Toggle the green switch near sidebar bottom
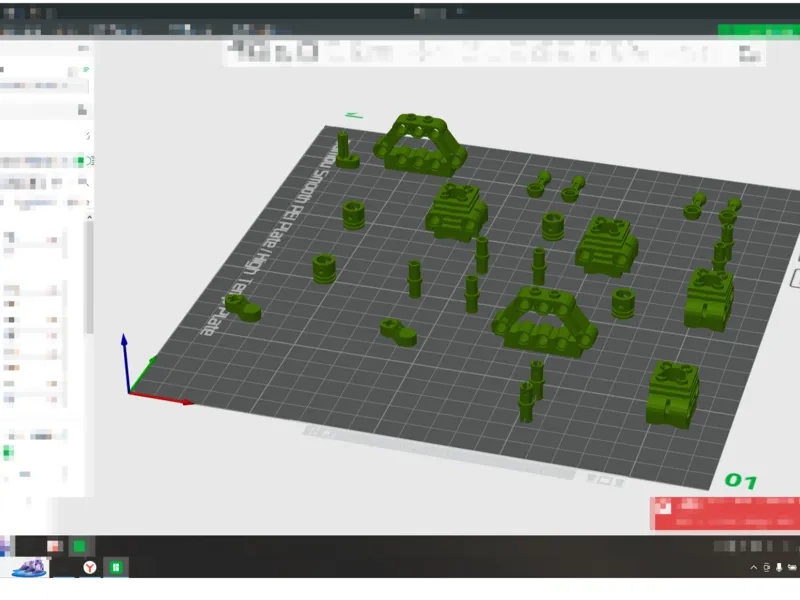The width and height of the screenshot is (800, 600). [x=8, y=452]
